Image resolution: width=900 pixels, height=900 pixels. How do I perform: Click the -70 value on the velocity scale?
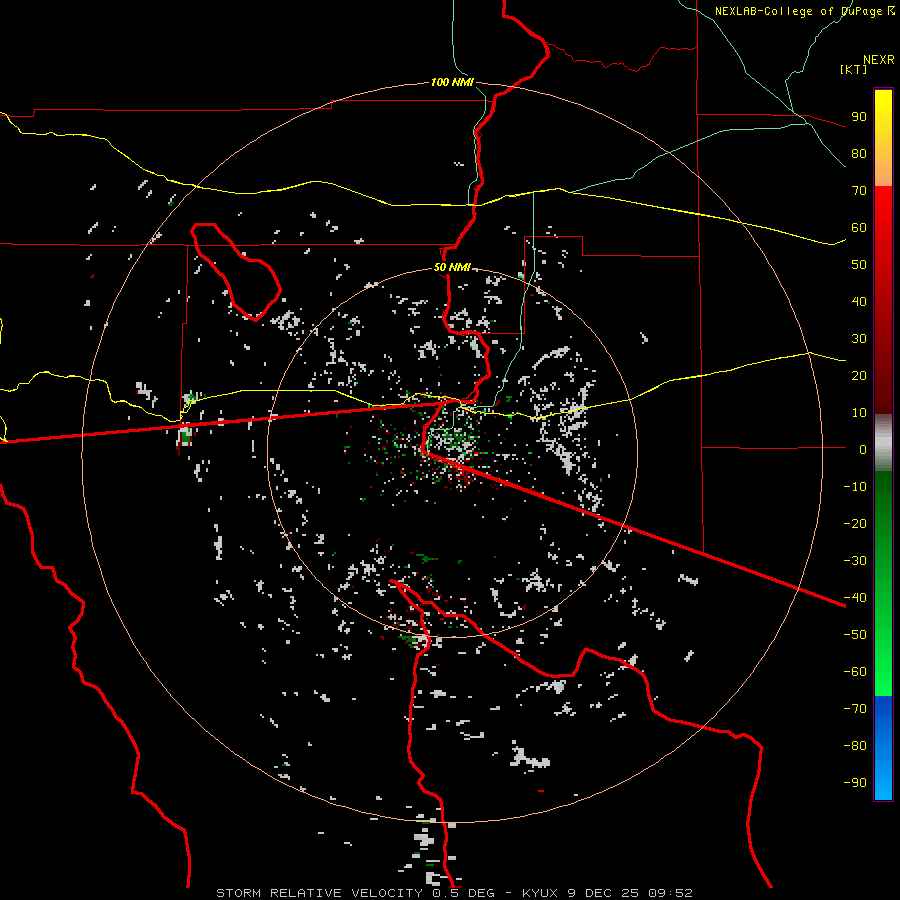(855, 708)
